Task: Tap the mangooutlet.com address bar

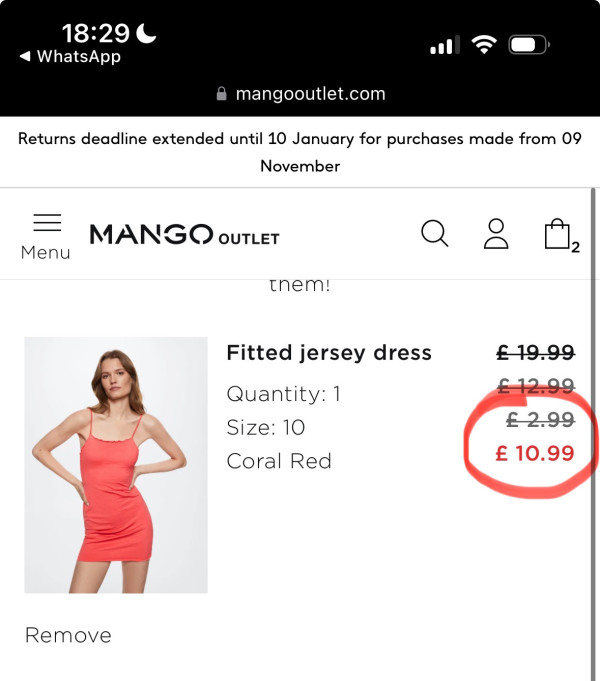Action: tap(310, 94)
